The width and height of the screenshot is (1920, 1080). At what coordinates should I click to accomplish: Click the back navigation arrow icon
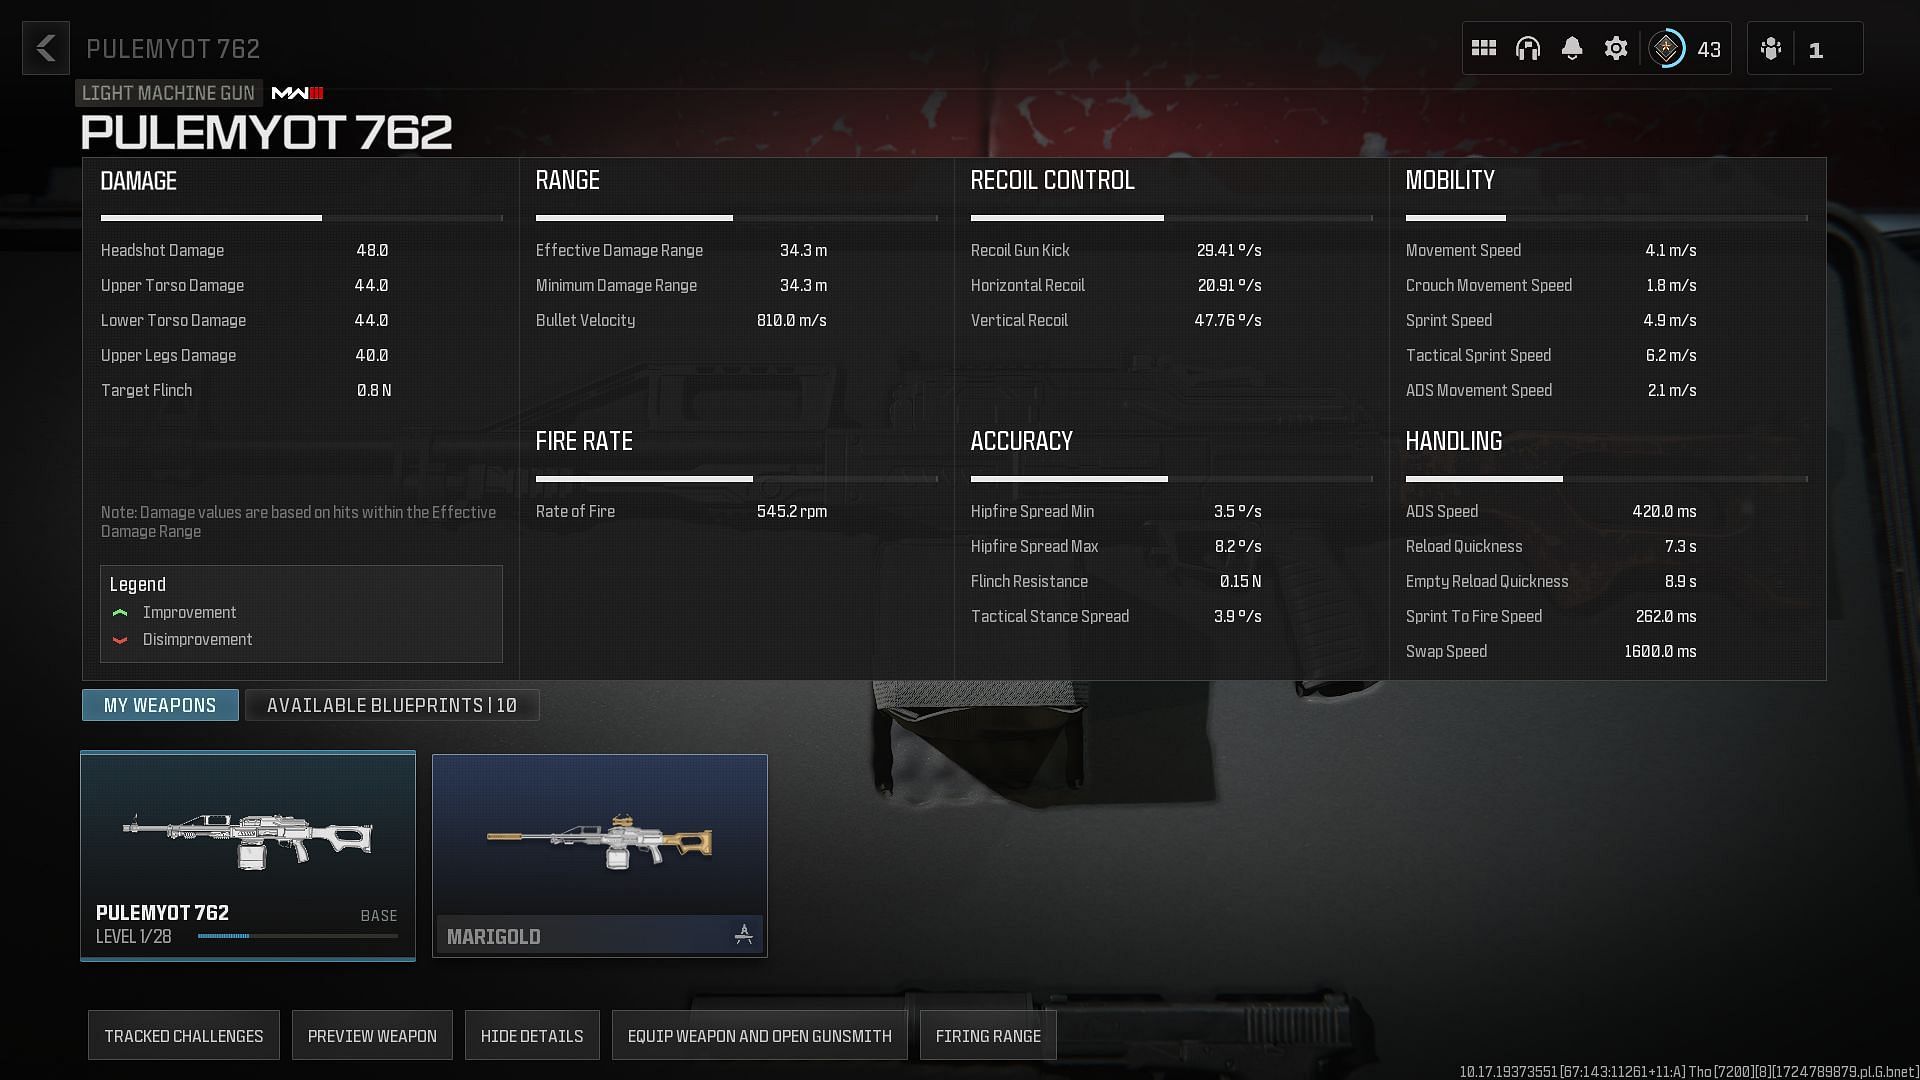46,49
